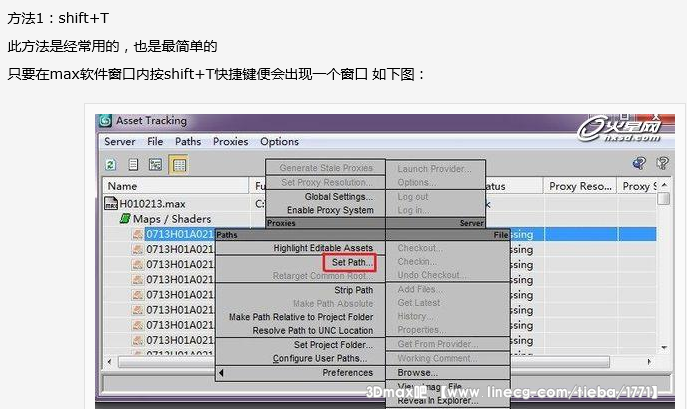Choose Global Settings... in Proxies menu
Screen dimensions: 687x409
339,197
